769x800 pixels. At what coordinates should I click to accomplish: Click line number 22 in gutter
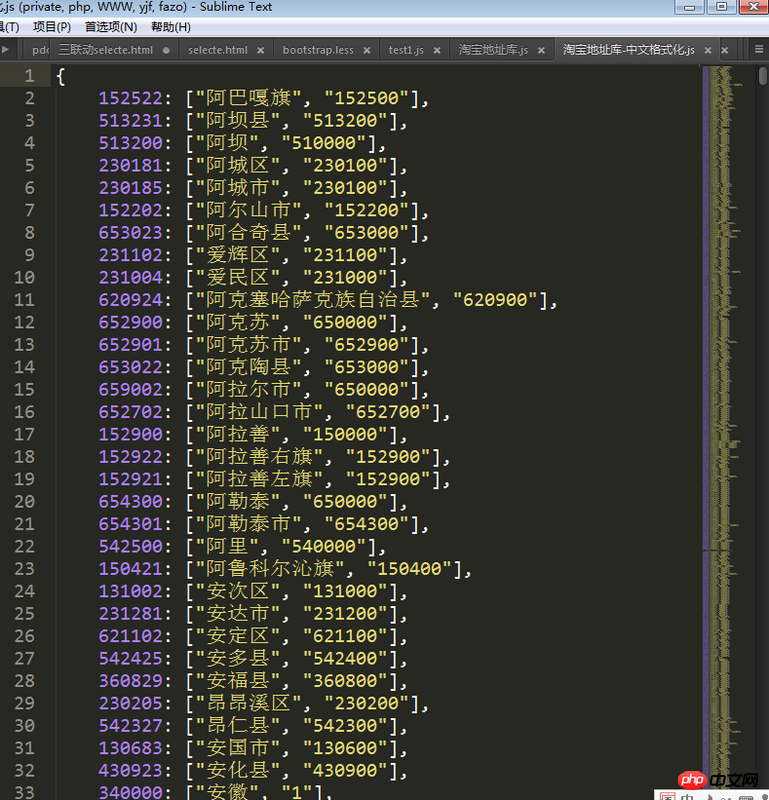pyautogui.click(x=24, y=546)
